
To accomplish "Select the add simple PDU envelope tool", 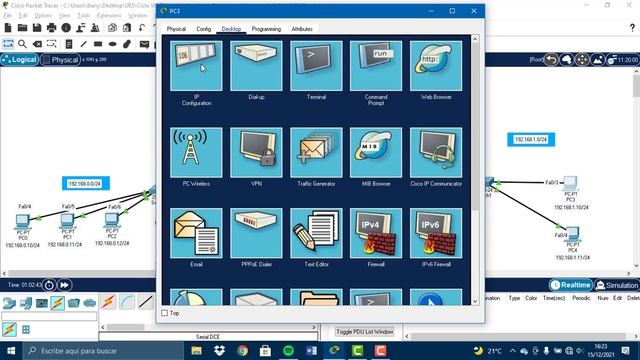I will [144, 44].
